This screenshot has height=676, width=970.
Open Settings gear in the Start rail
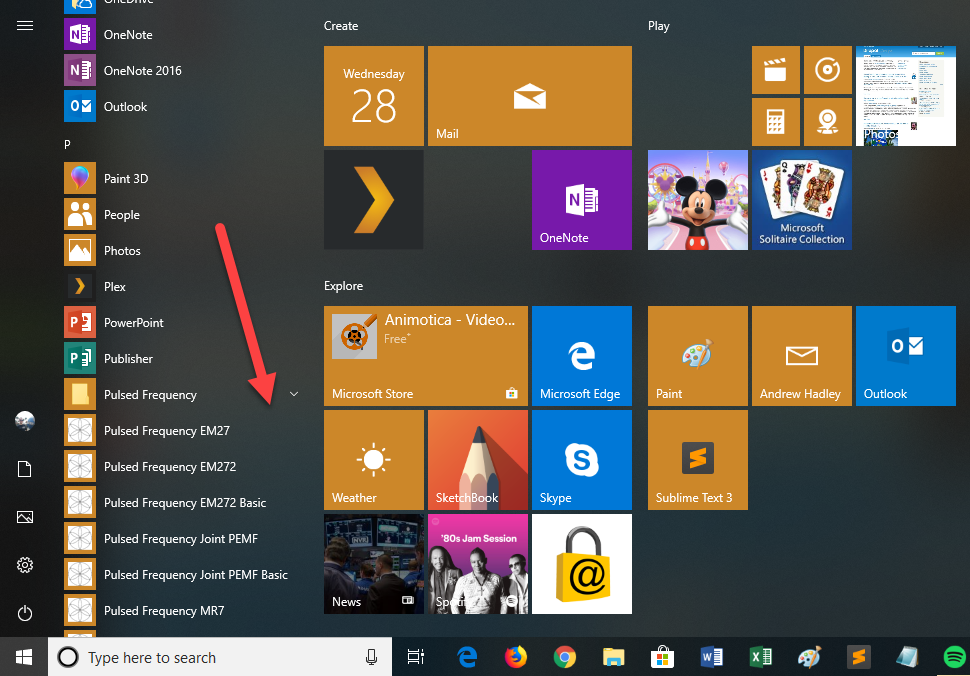[x=25, y=565]
